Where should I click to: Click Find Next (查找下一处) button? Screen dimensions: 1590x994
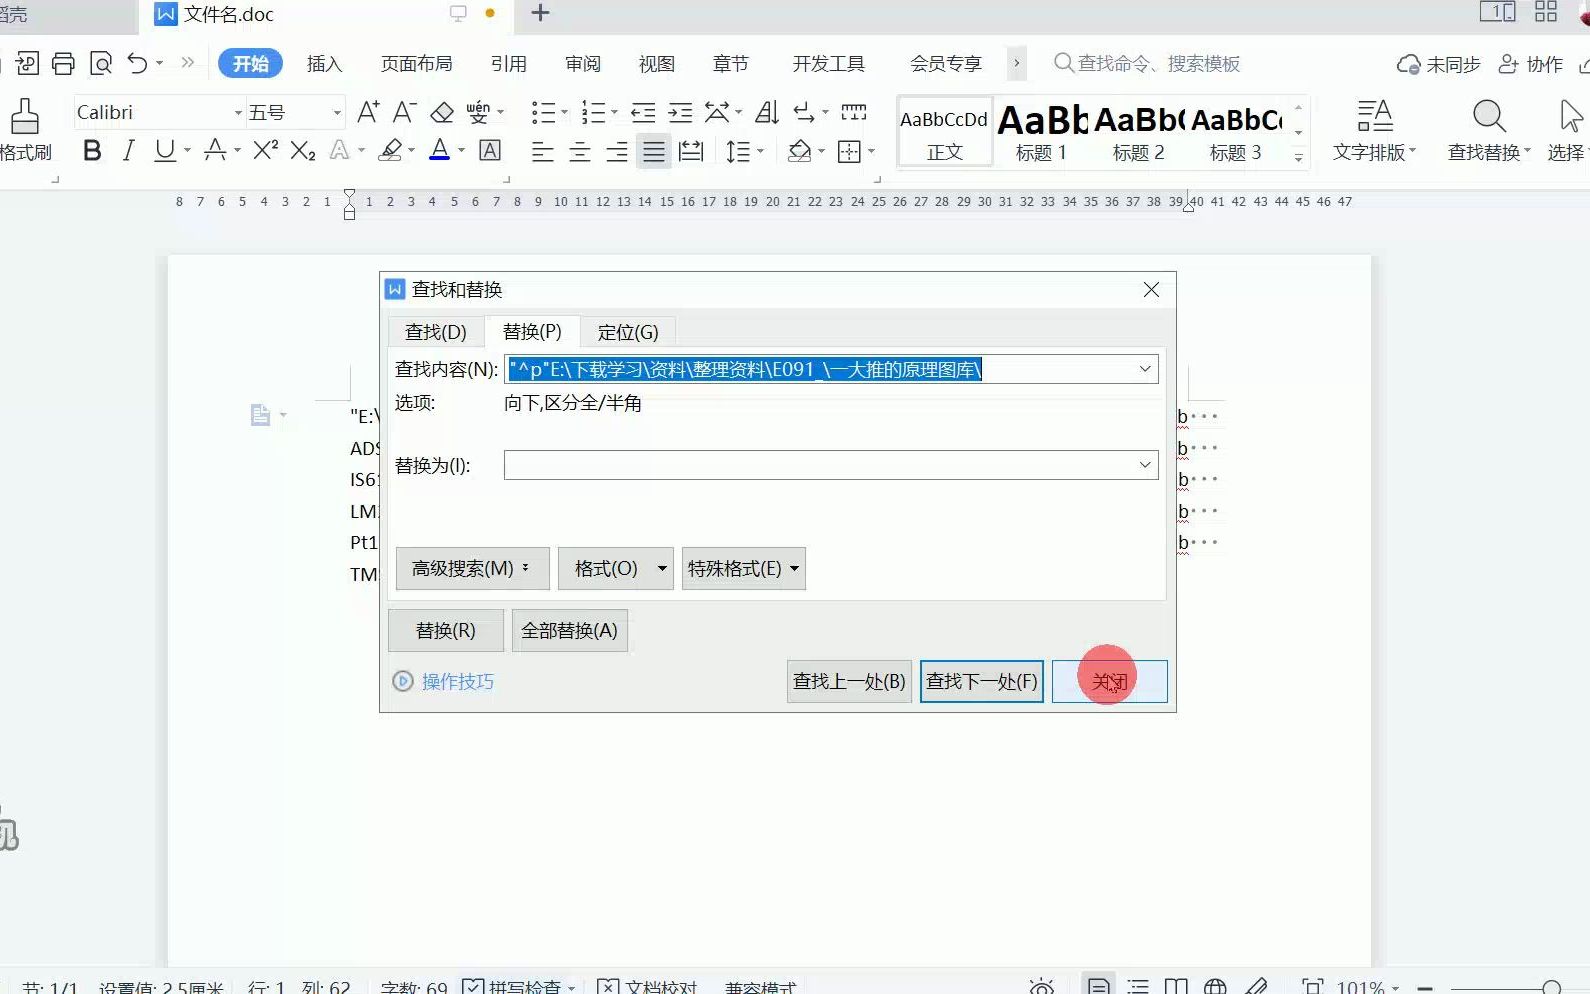click(x=982, y=682)
